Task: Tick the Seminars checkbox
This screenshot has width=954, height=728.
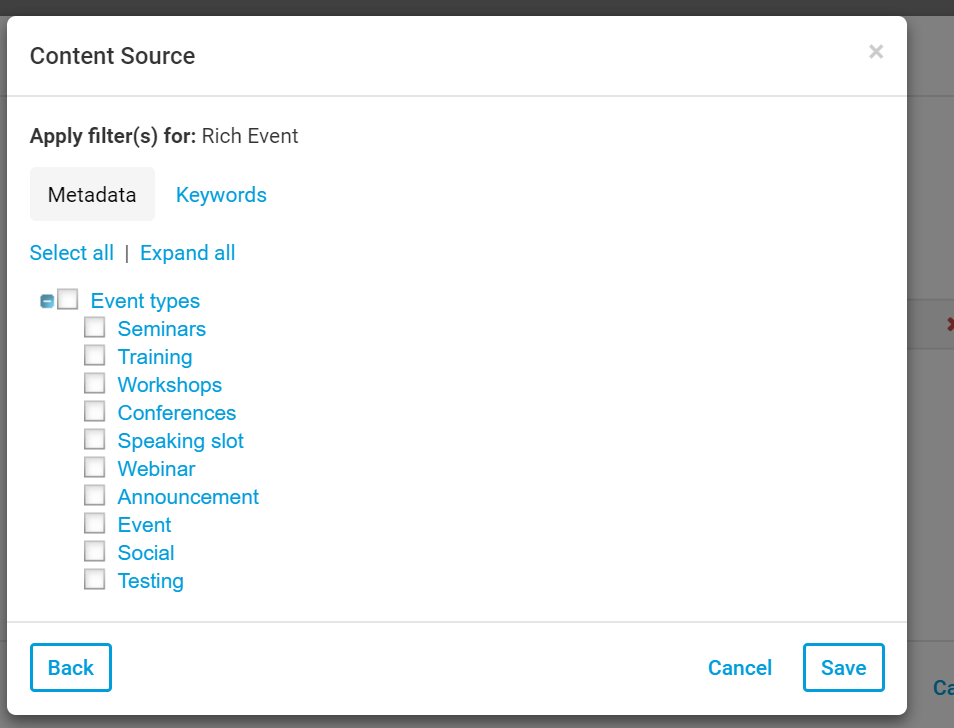Action: coord(95,328)
